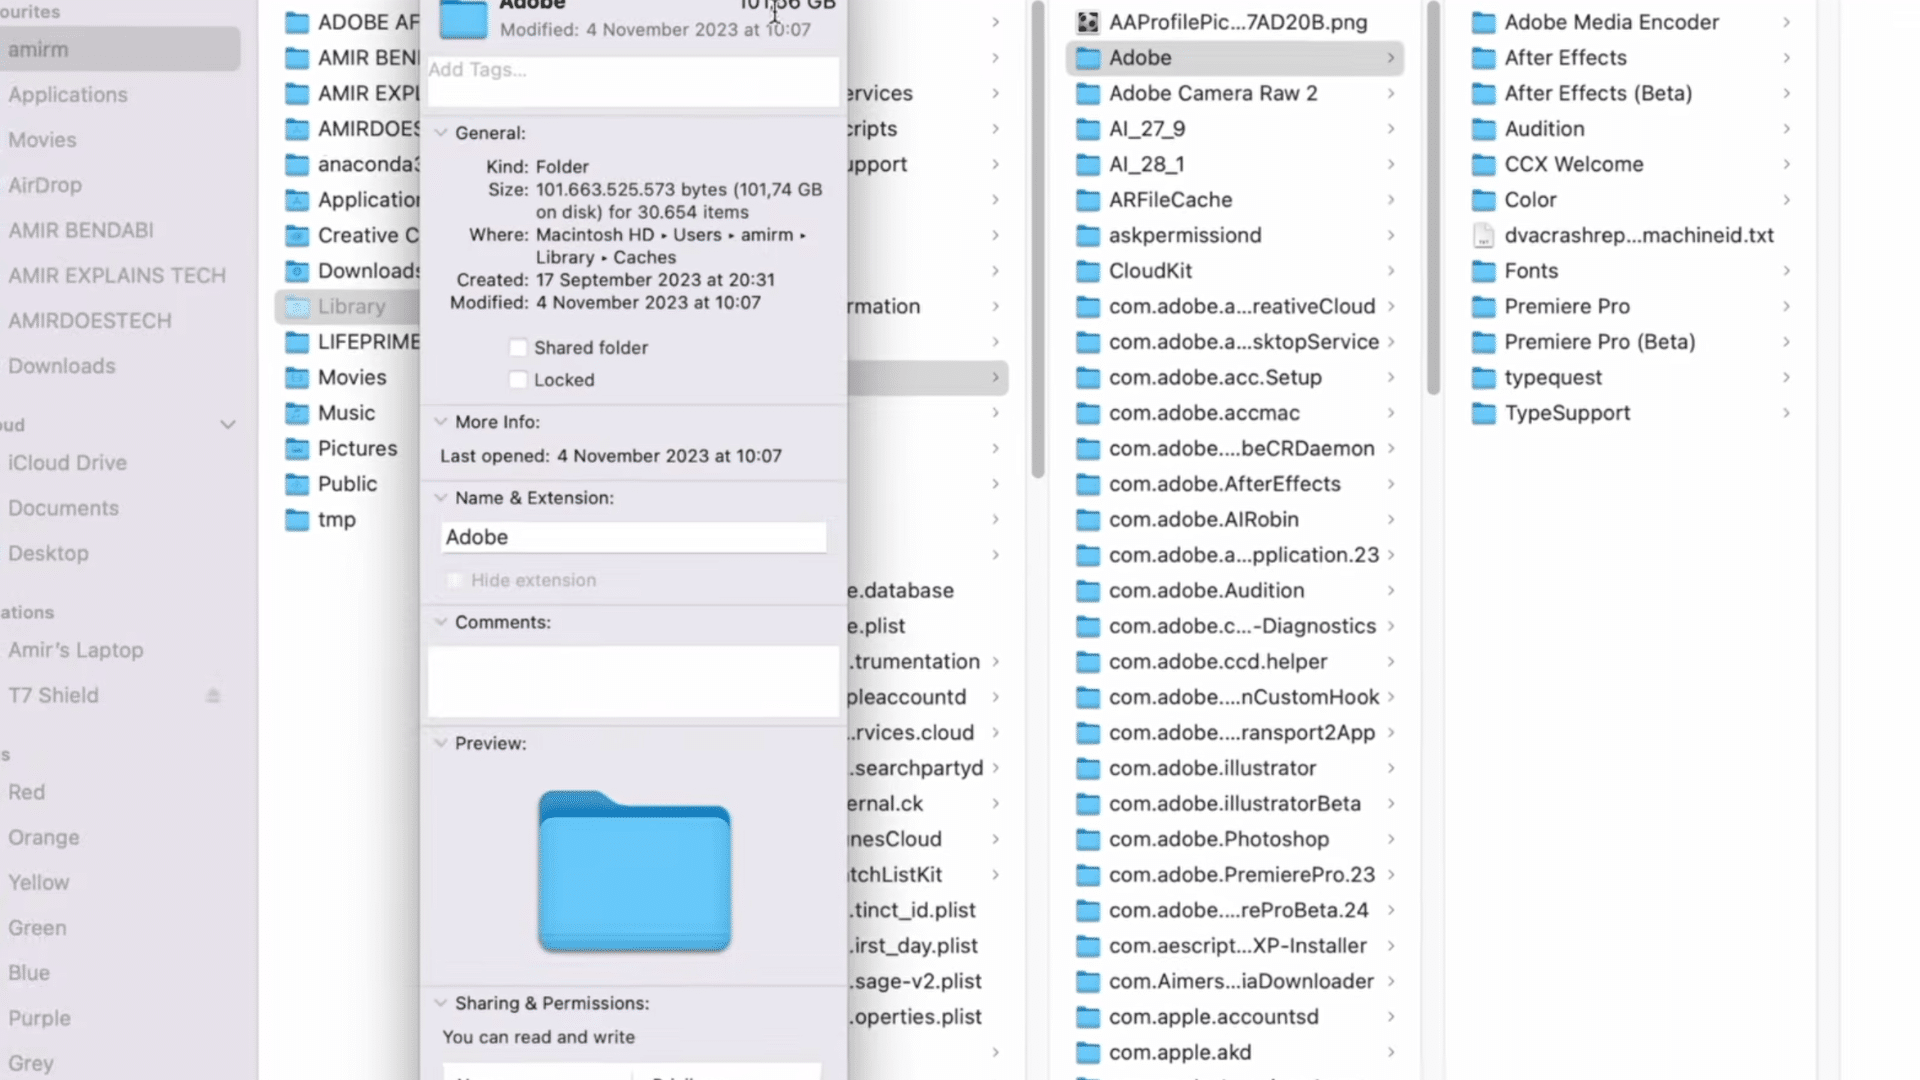The image size is (1920, 1080).
Task: Click the com.adobe.Photoshop folder icon
Action: click(x=1088, y=839)
